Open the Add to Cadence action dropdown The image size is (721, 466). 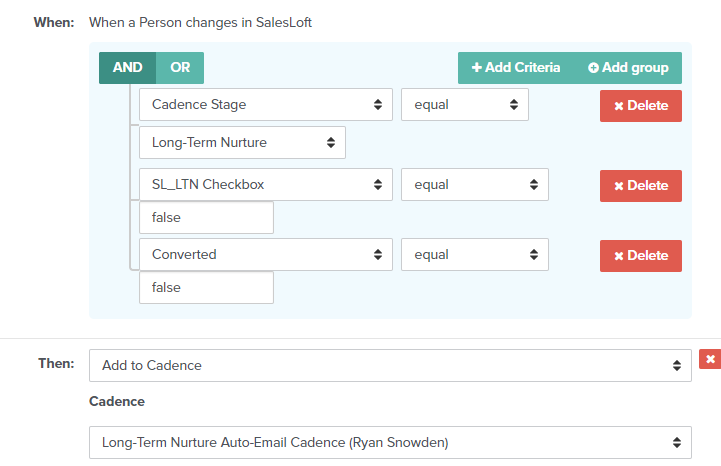[x=390, y=366]
